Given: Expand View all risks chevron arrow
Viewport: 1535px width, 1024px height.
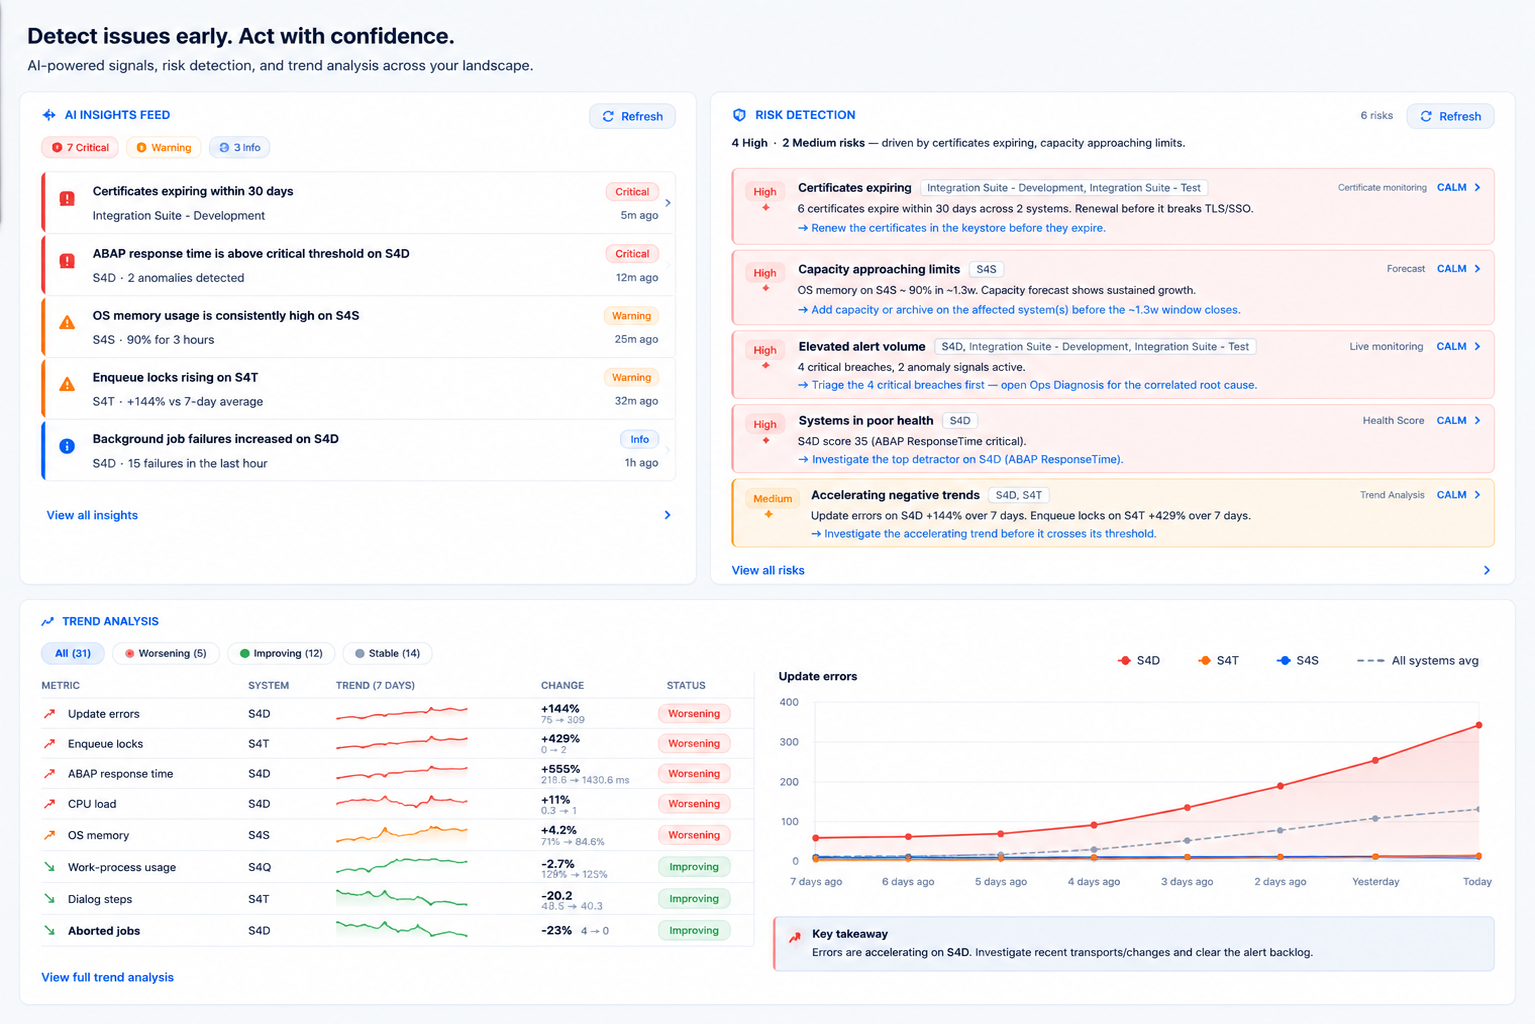Looking at the screenshot, I should [x=1487, y=570].
